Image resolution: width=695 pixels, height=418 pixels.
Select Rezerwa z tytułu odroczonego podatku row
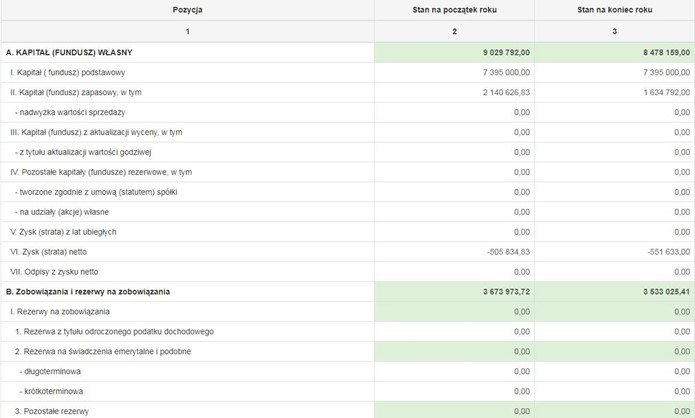(x=348, y=332)
